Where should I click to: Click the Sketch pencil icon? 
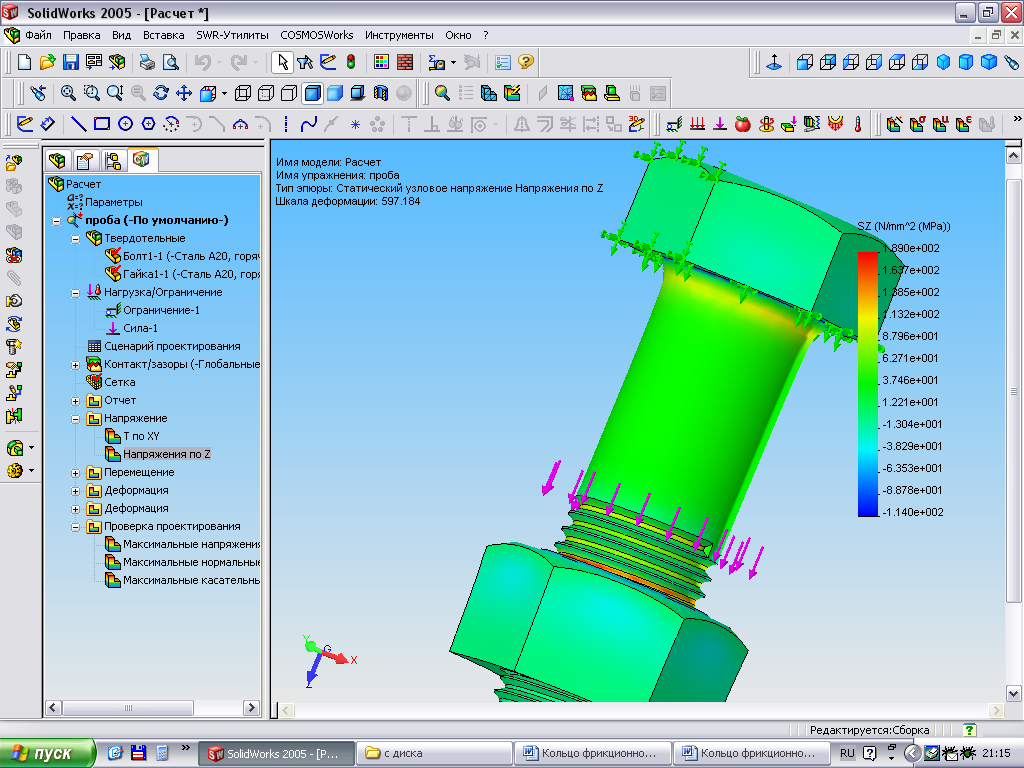[x=25, y=124]
